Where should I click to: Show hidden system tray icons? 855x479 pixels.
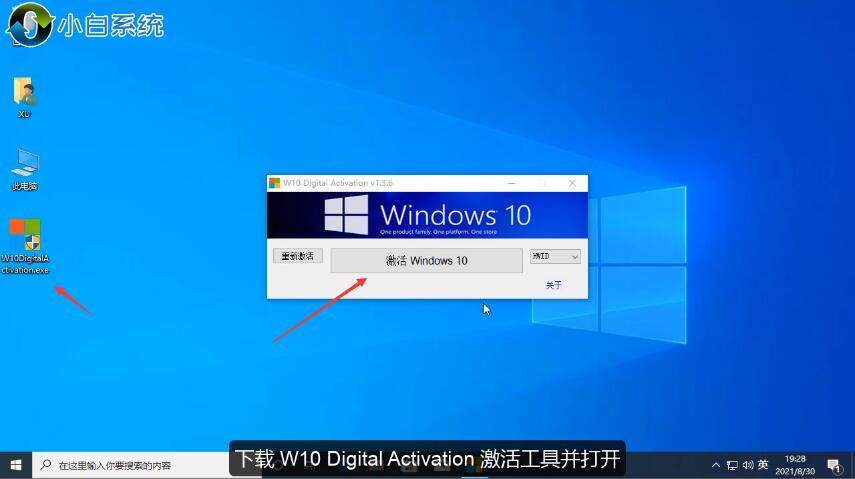coord(715,465)
